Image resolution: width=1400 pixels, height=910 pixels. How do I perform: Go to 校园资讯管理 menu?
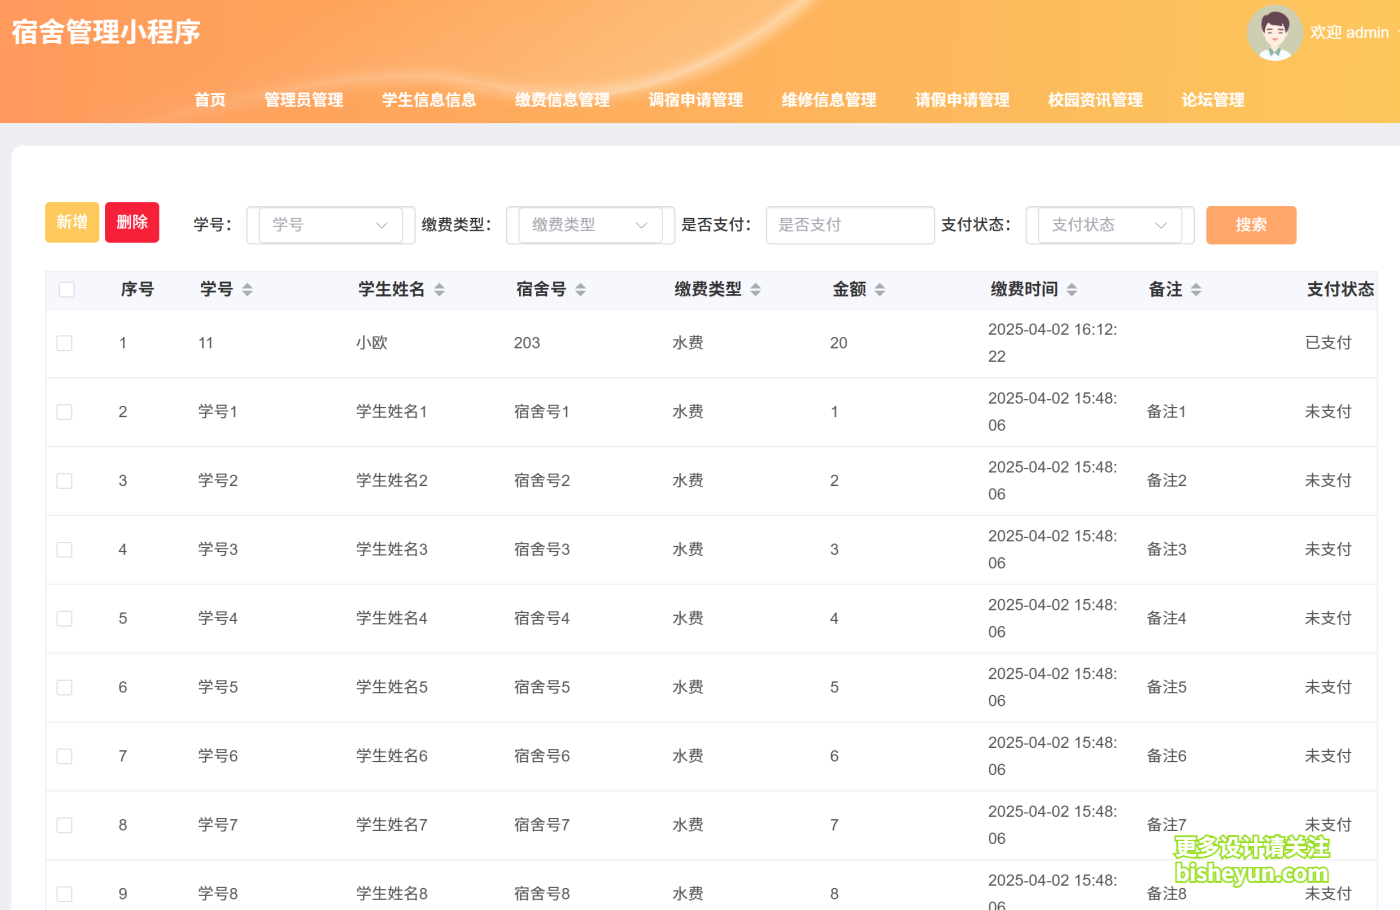pyautogui.click(x=1095, y=100)
